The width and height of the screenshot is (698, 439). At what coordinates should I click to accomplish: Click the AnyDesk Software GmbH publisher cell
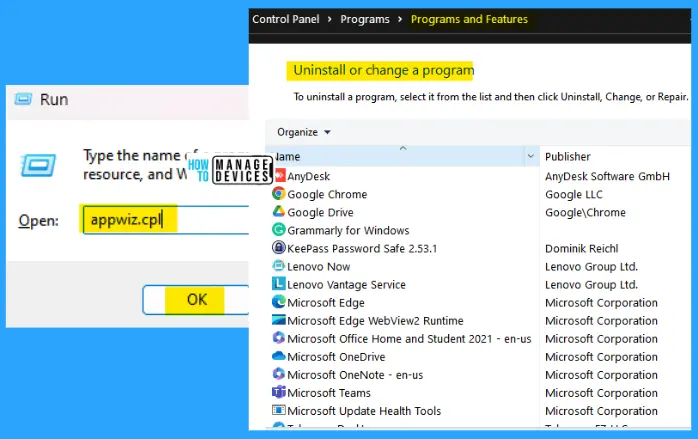click(x=607, y=176)
